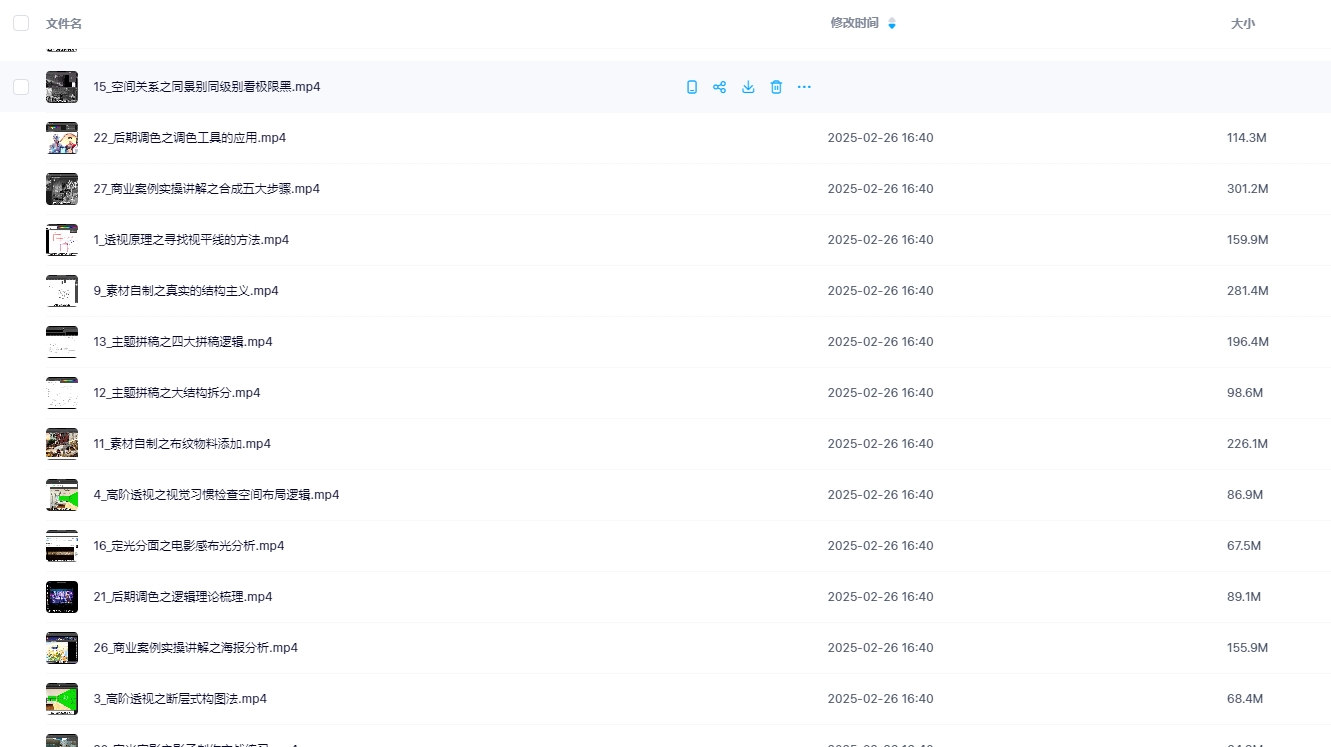This screenshot has height=747, width=1331.
Task: Toggle the 修改时间 sort arrow
Action: click(x=892, y=23)
